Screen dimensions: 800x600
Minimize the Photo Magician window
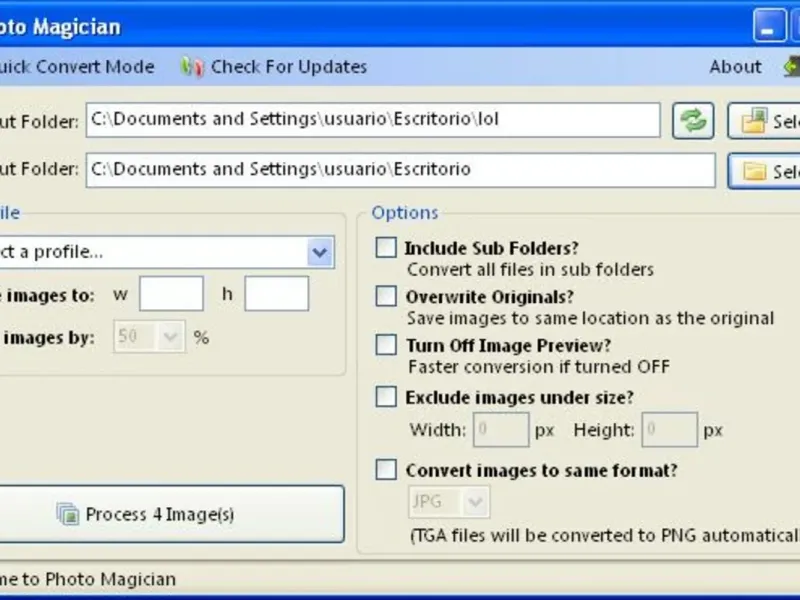point(769,24)
